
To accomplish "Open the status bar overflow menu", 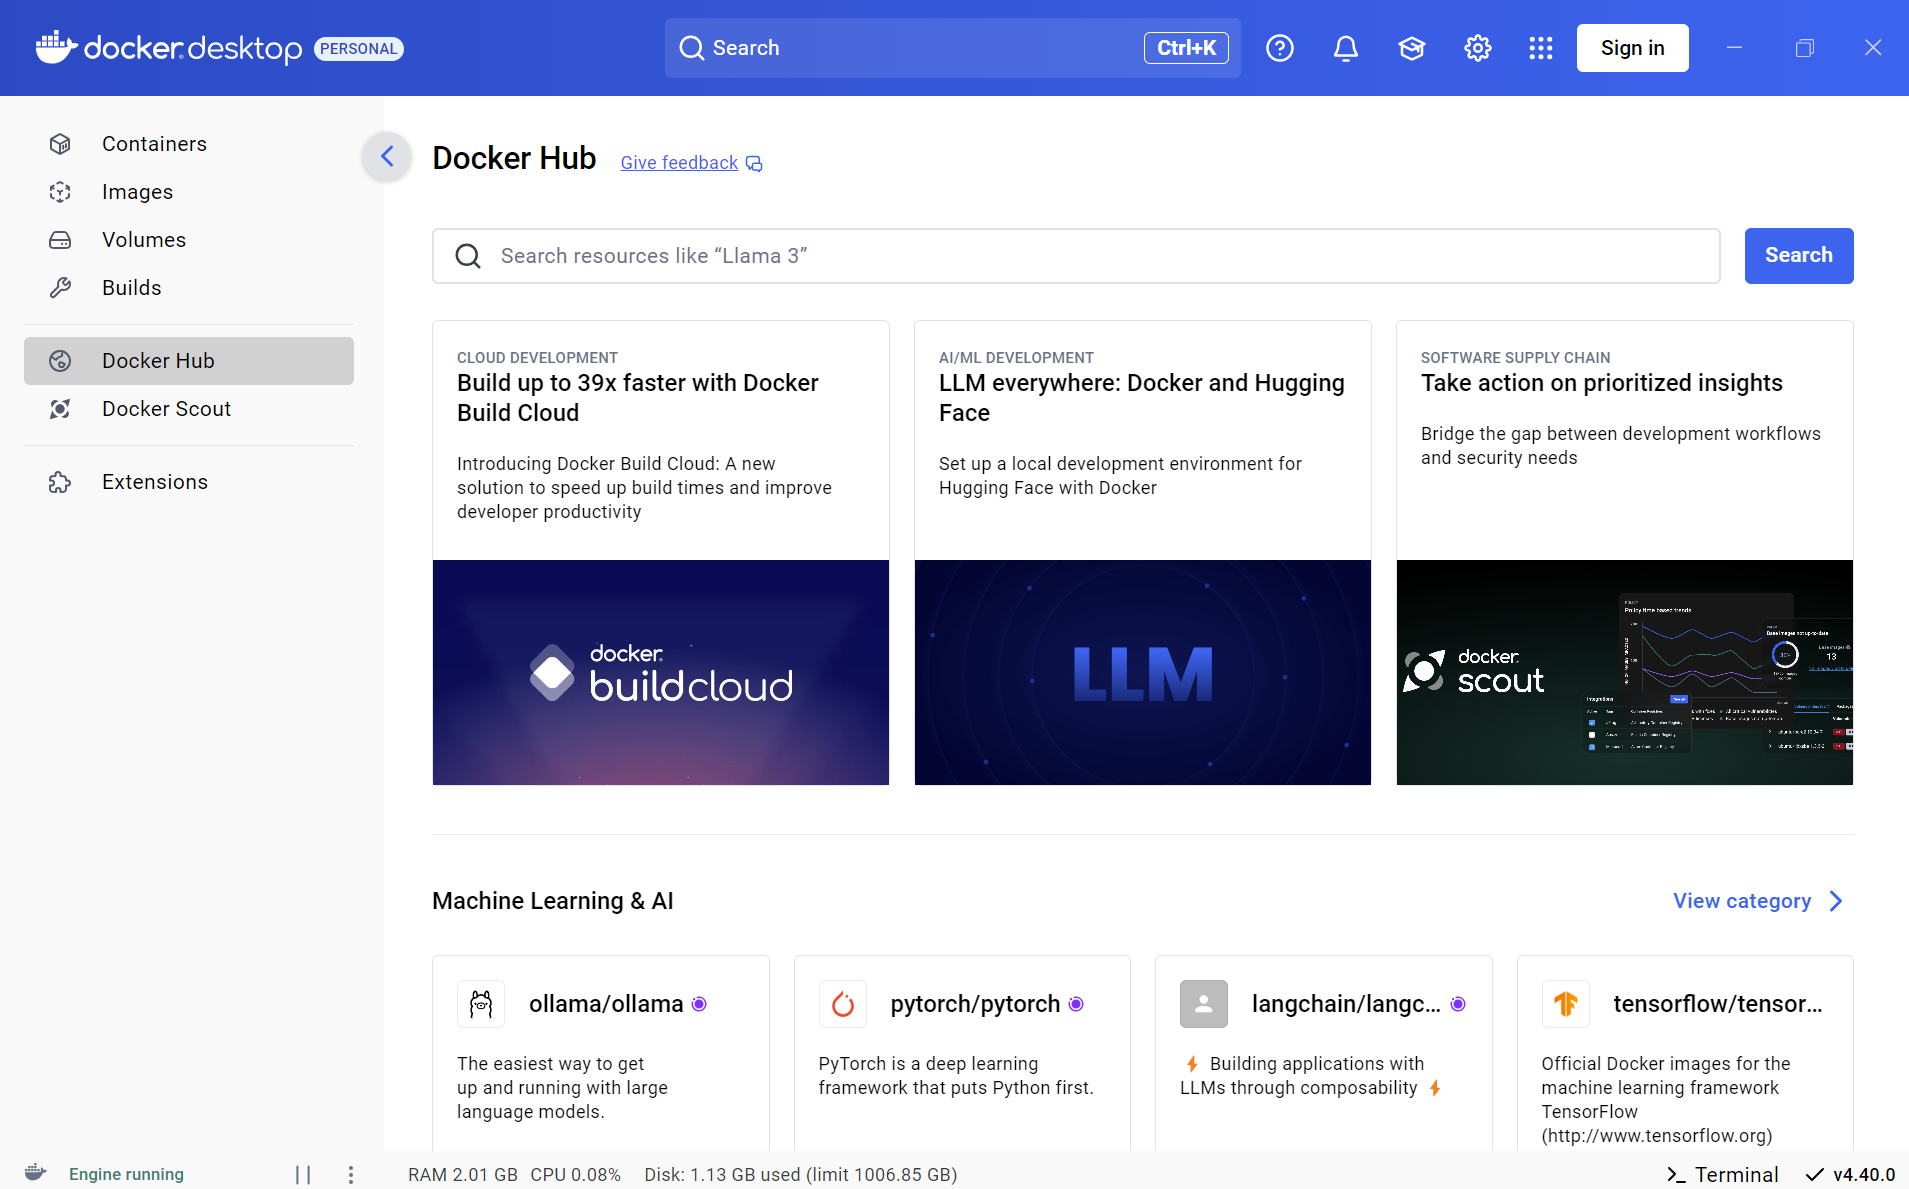I will pos(350,1174).
